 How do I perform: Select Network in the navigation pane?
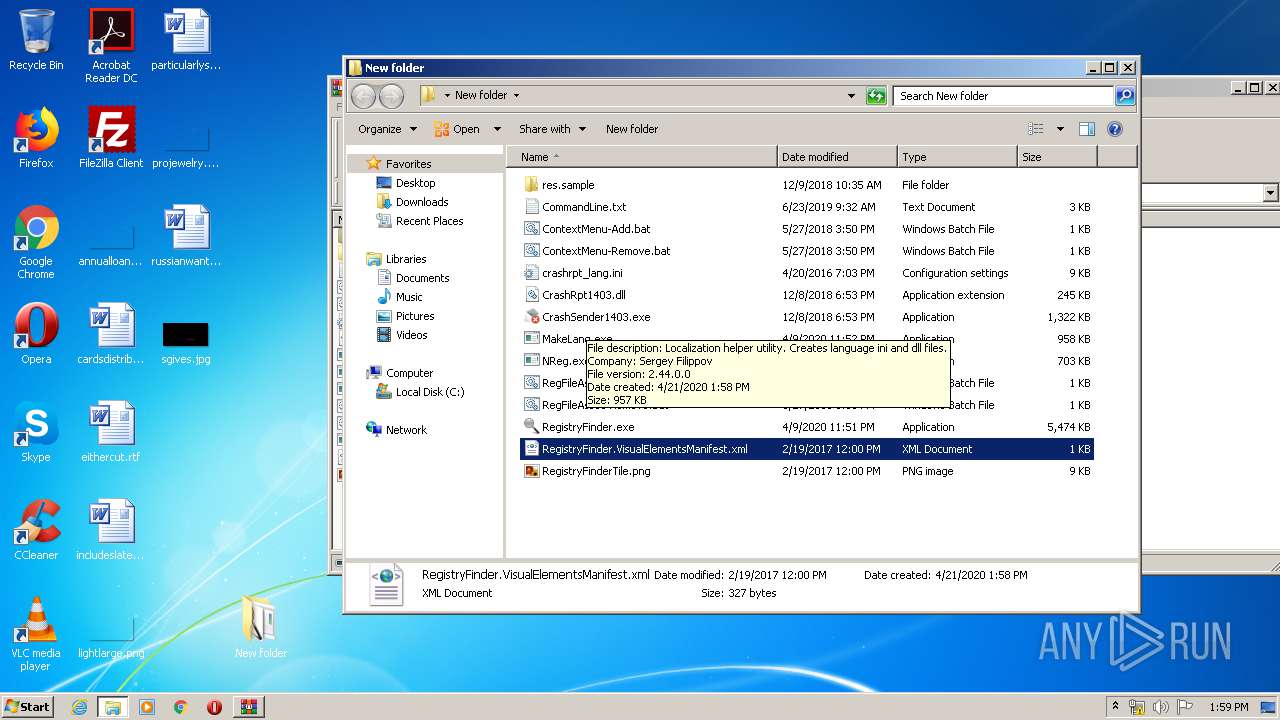point(406,430)
